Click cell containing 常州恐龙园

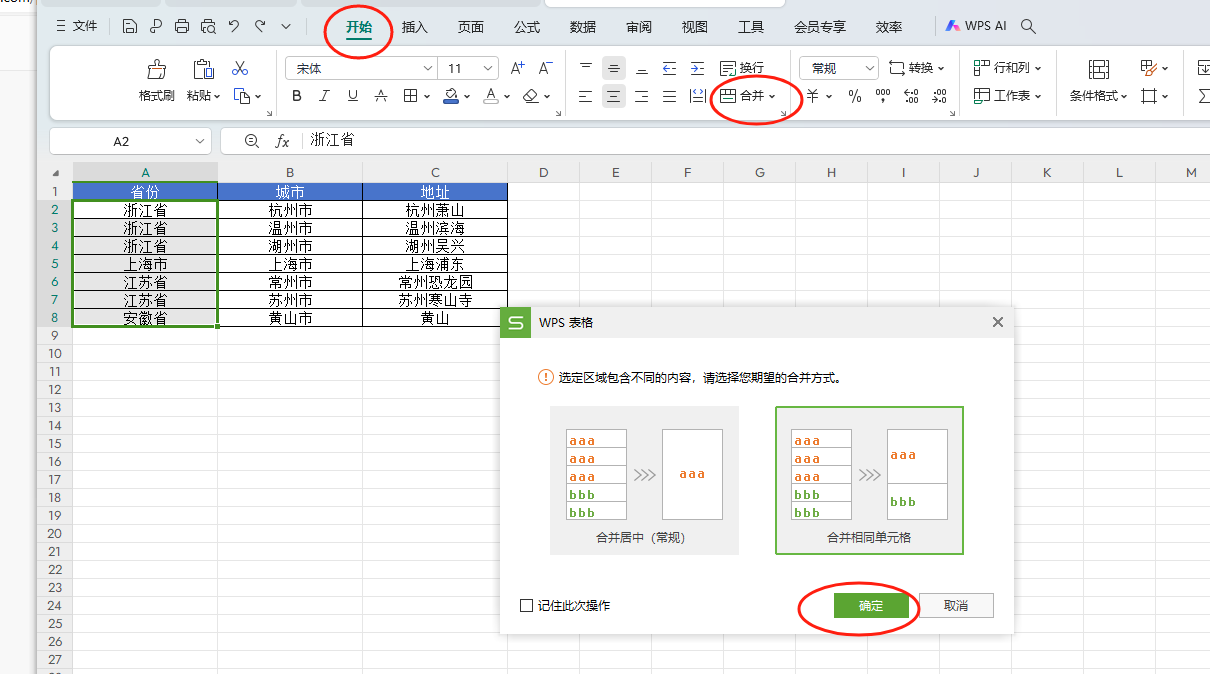coord(435,282)
